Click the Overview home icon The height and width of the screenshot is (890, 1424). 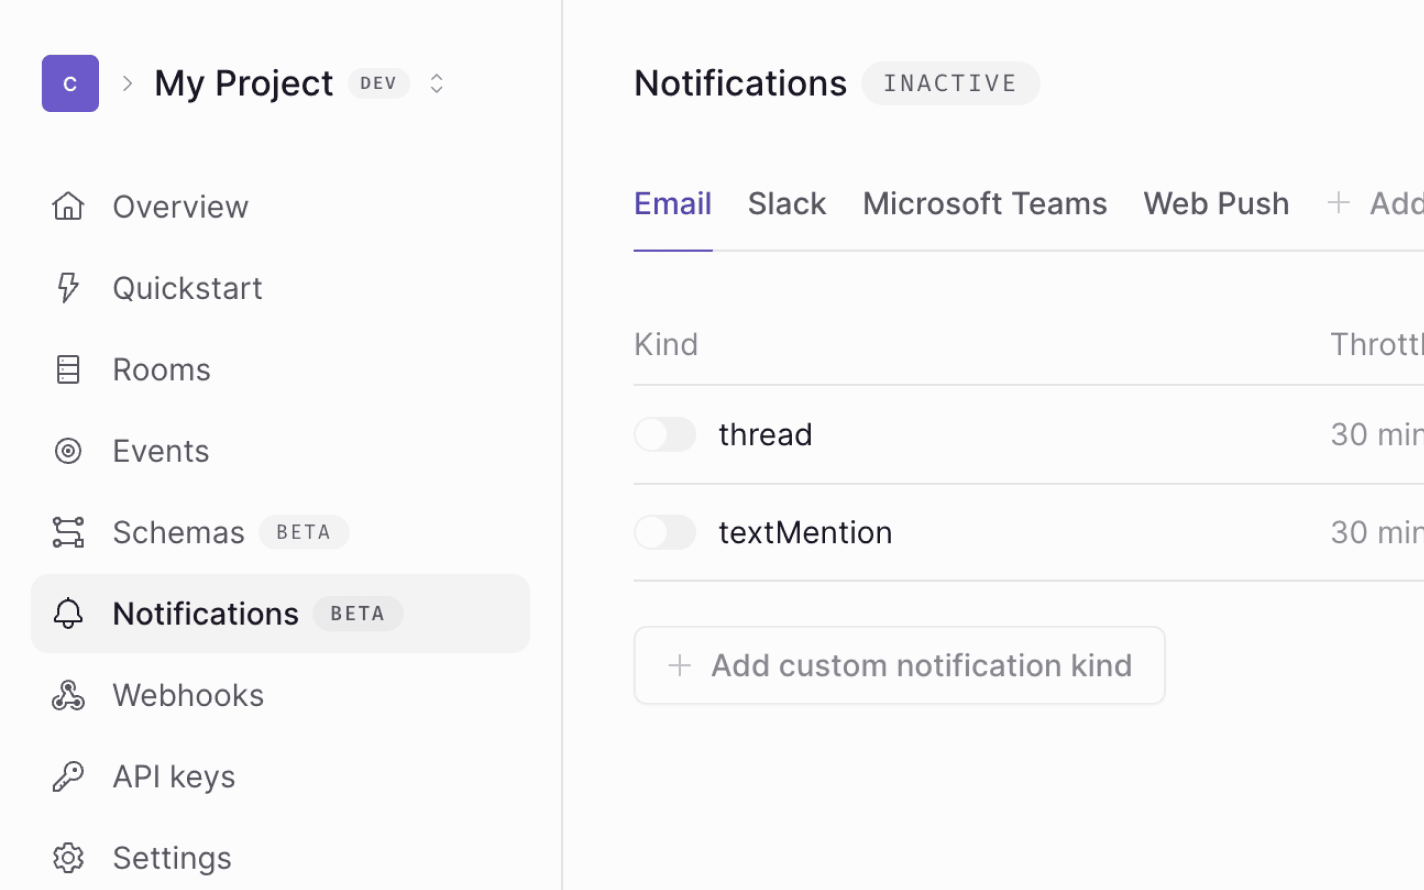coord(67,206)
